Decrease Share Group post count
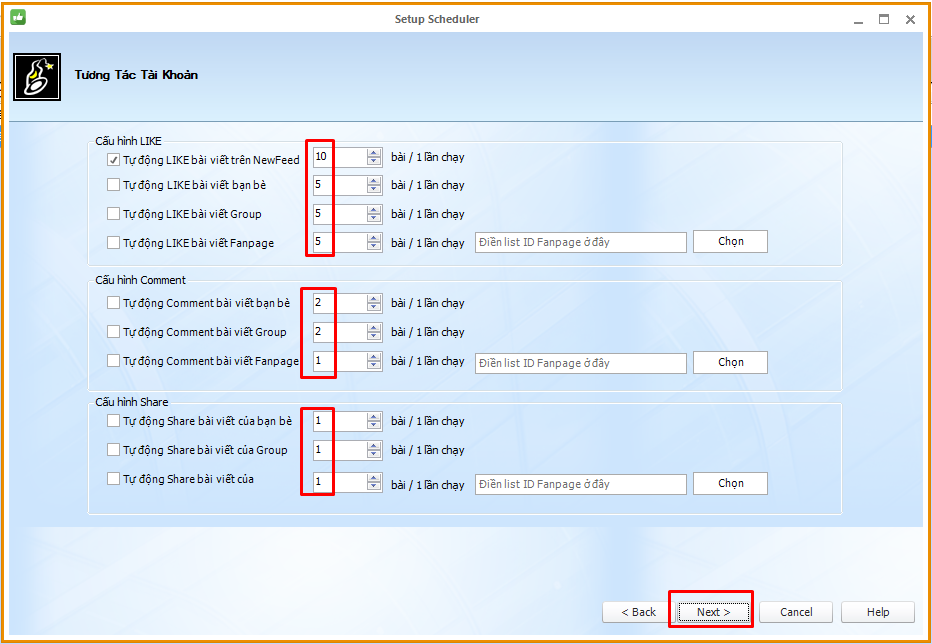 coord(374,454)
